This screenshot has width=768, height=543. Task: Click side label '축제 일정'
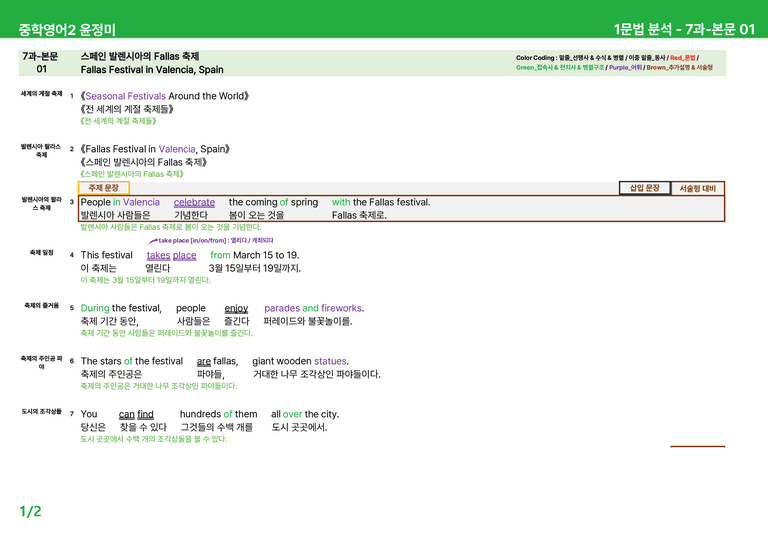41,253
